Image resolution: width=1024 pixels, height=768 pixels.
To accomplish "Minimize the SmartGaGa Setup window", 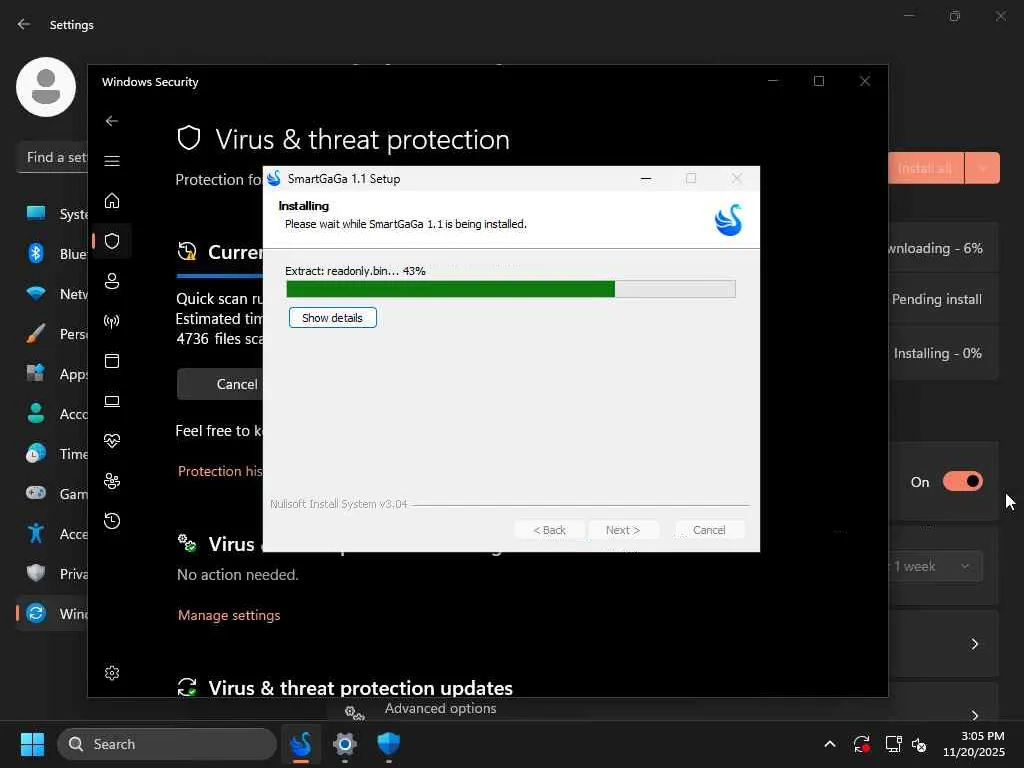I will pyautogui.click(x=646, y=178).
